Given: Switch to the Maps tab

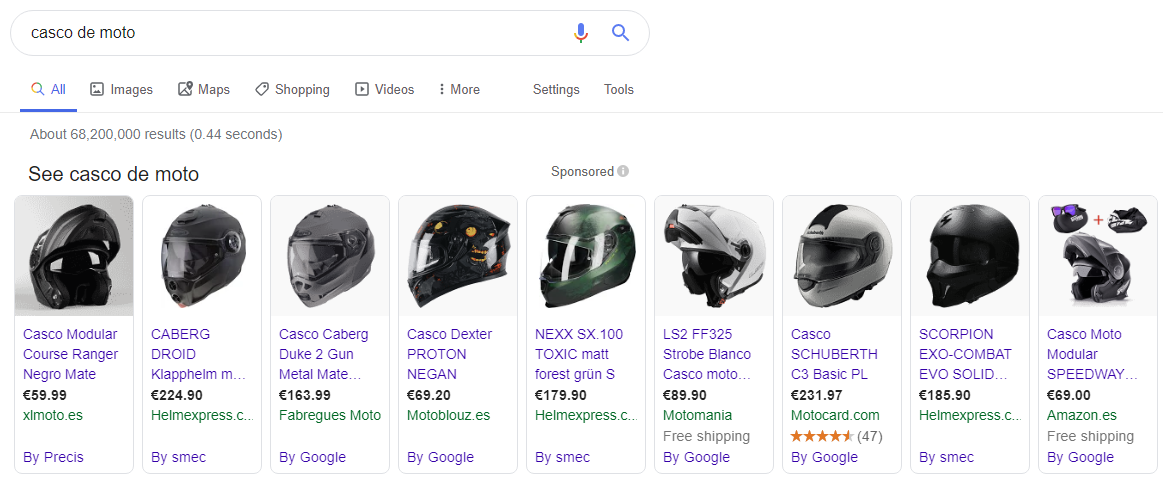Looking at the screenshot, I should click(x=204, y=90).
